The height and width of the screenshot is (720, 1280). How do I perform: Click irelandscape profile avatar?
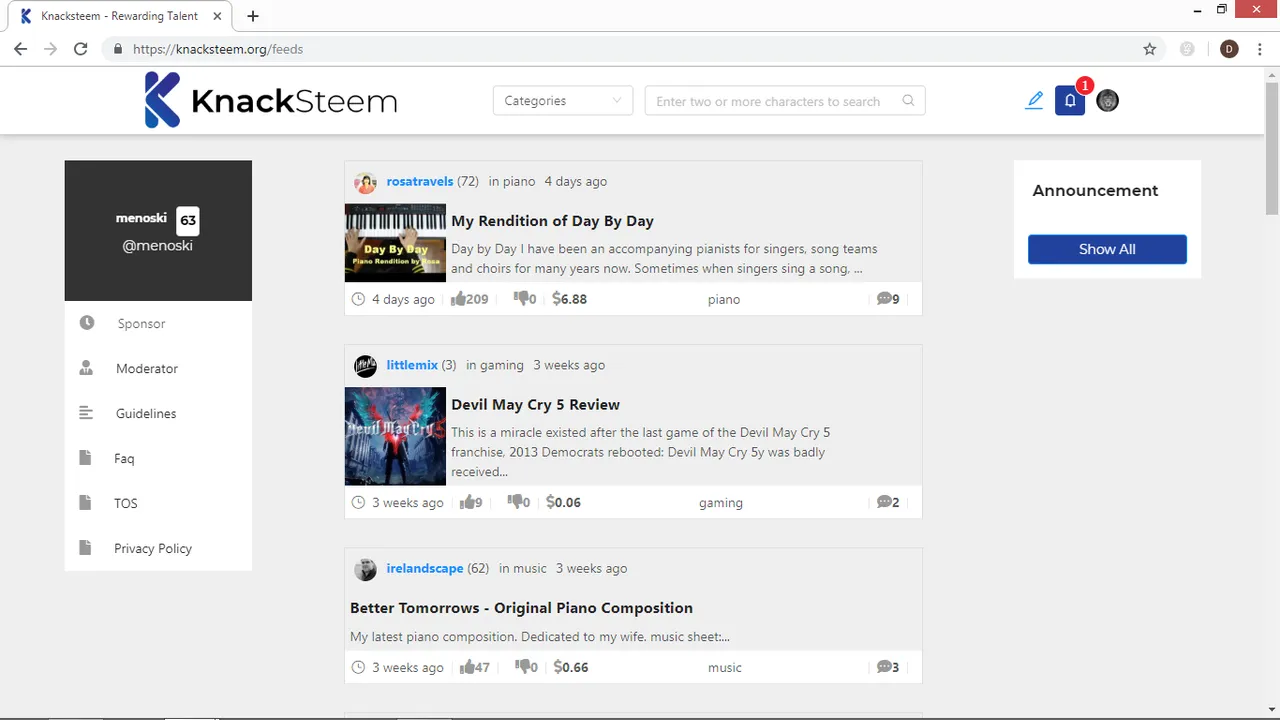(365, 569)
